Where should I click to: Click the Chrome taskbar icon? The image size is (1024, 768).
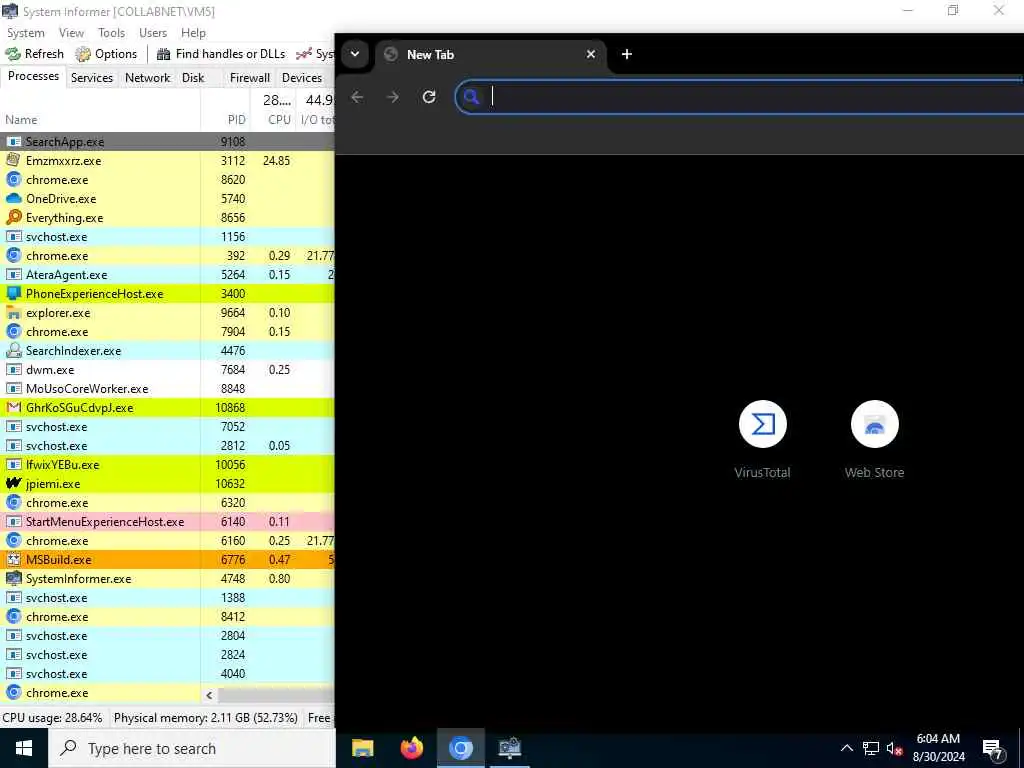[x=460, y=748]
